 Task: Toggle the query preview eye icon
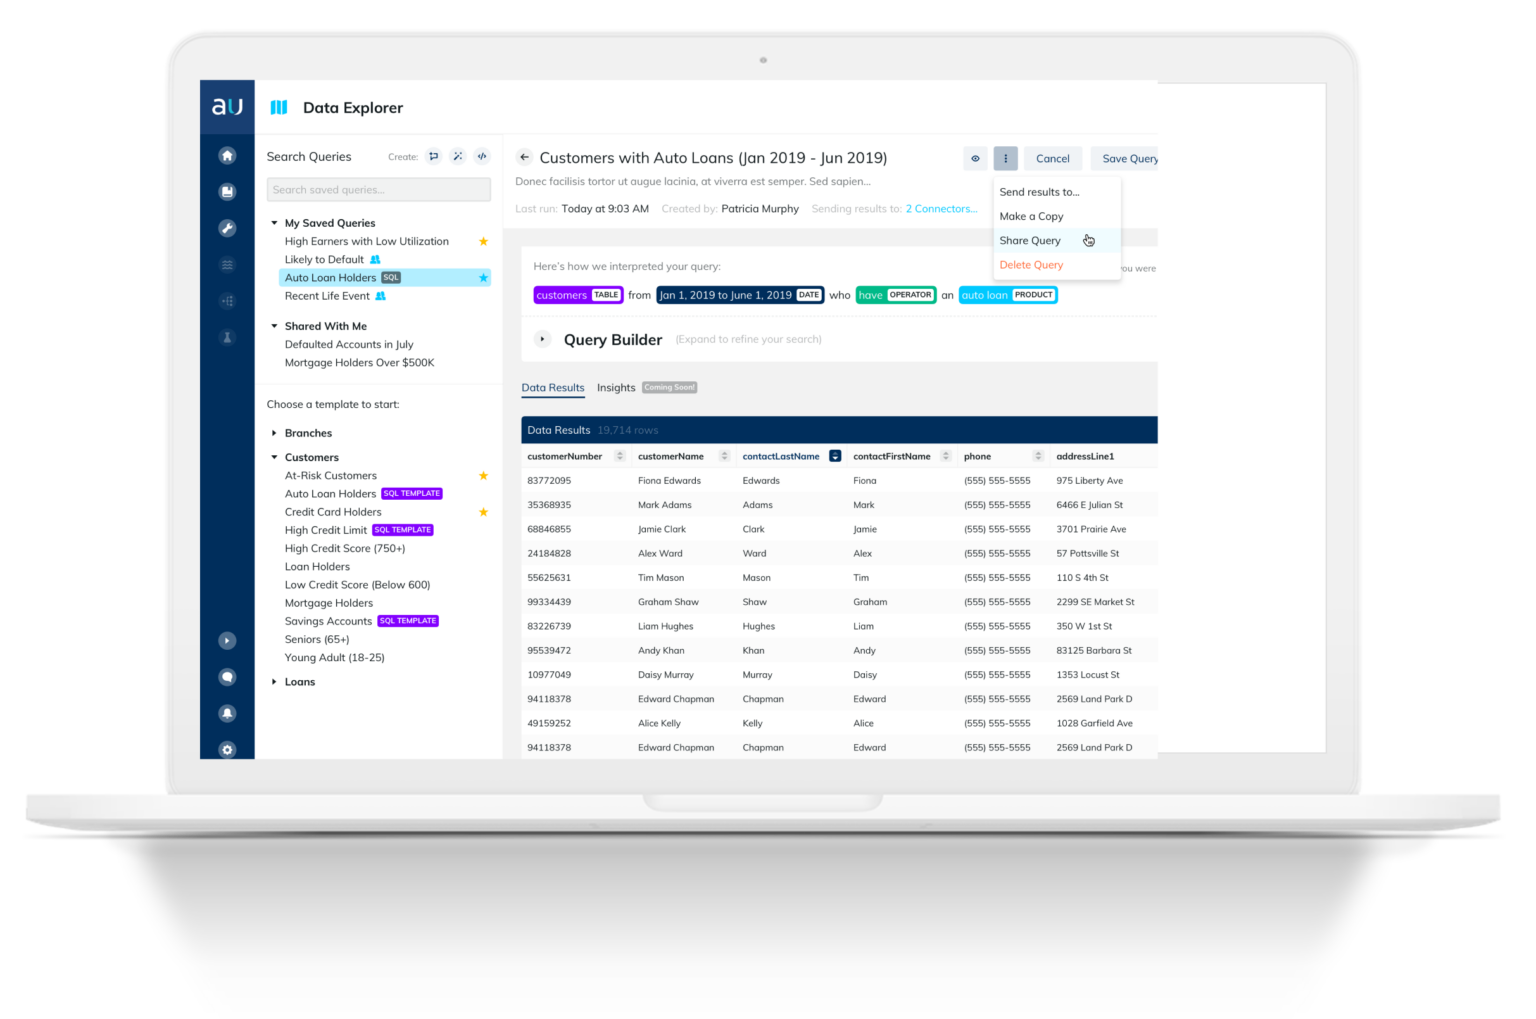(975, 158)
